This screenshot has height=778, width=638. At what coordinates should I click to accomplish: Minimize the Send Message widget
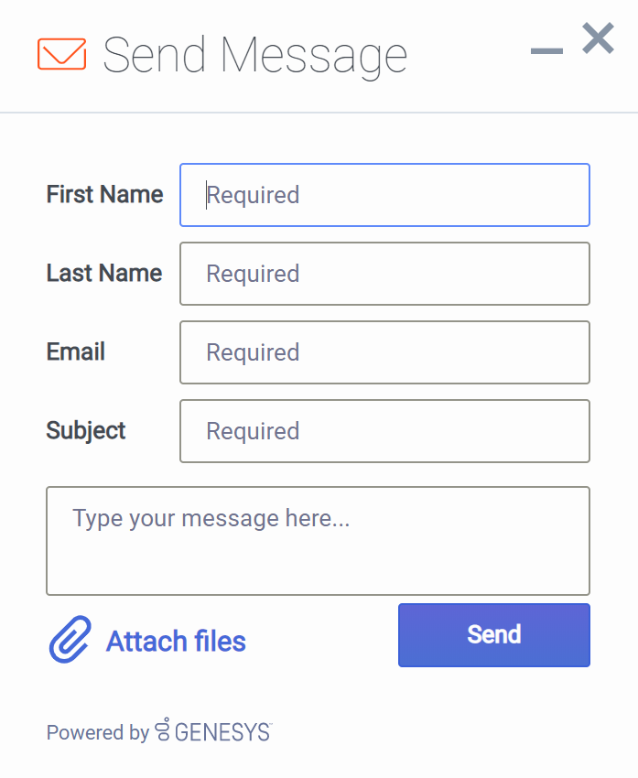click(x=547, y=51)
